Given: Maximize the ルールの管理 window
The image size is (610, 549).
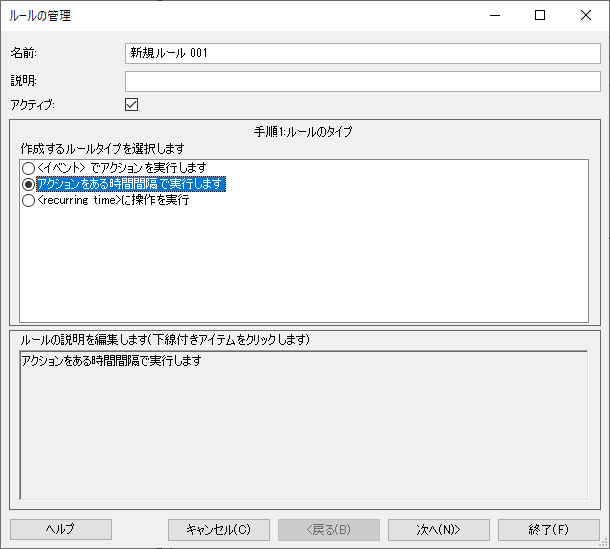Looking at the screenshot, I should pyautogui.click(x=540, y=16).
